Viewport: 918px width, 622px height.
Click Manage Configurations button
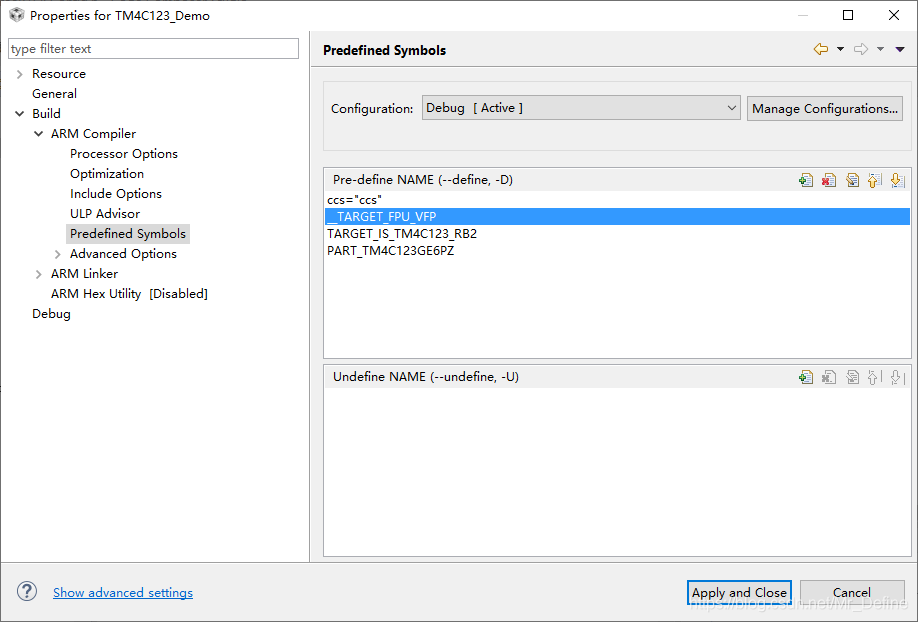point(824,108)
